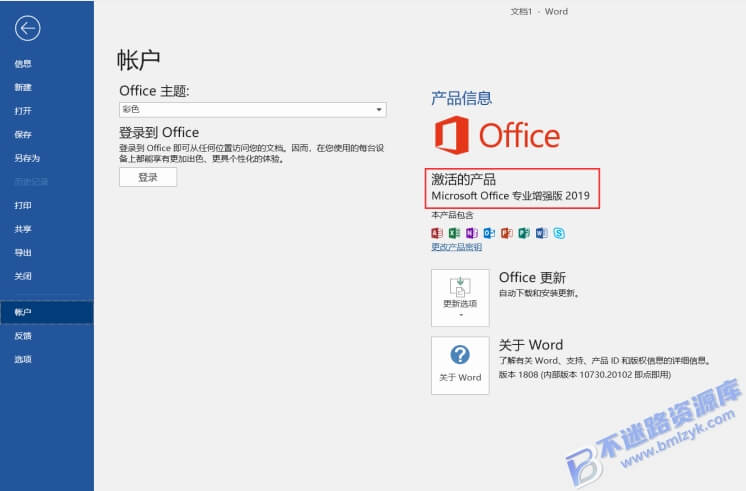Select 导出 in the sidebar

coord(23,253)
